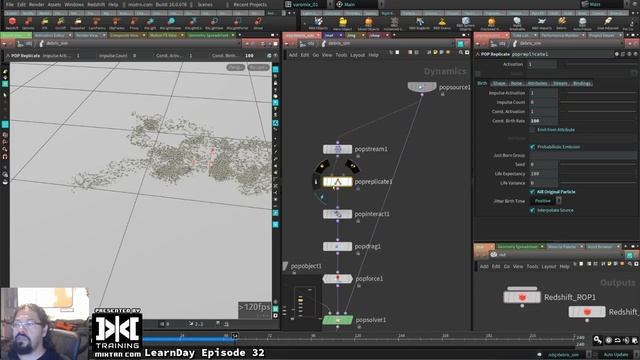Open the Render menu
The width and height of the screenshot is (640, 360).
[x=37, y=4]
